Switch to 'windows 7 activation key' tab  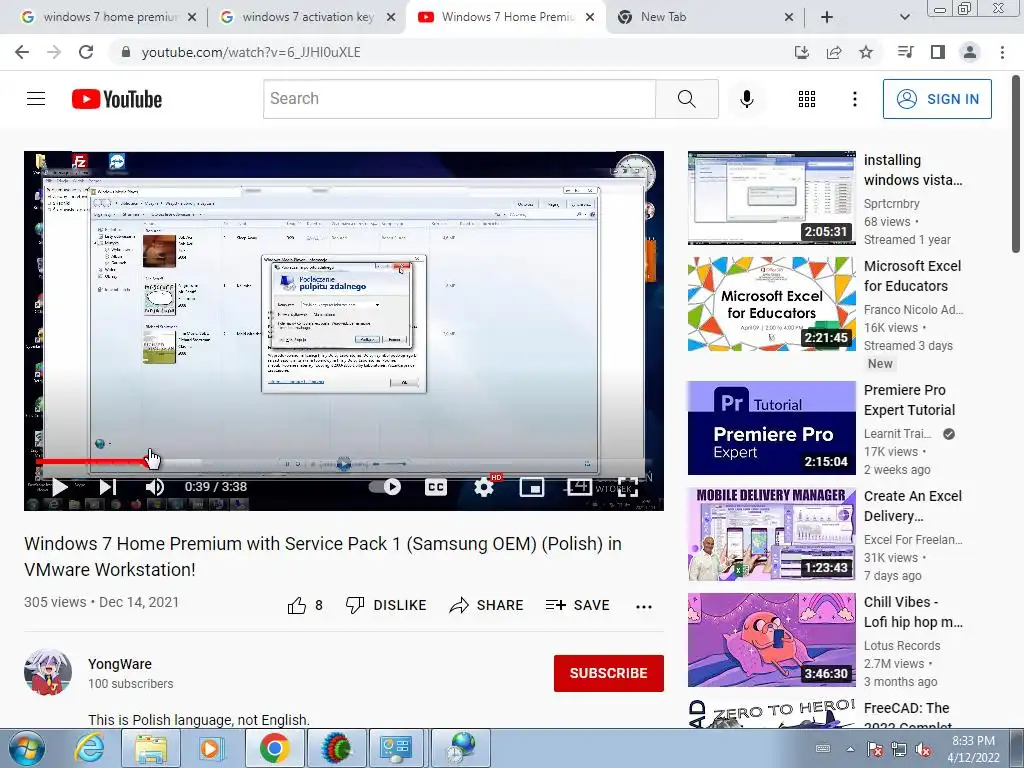click(308, 17)
